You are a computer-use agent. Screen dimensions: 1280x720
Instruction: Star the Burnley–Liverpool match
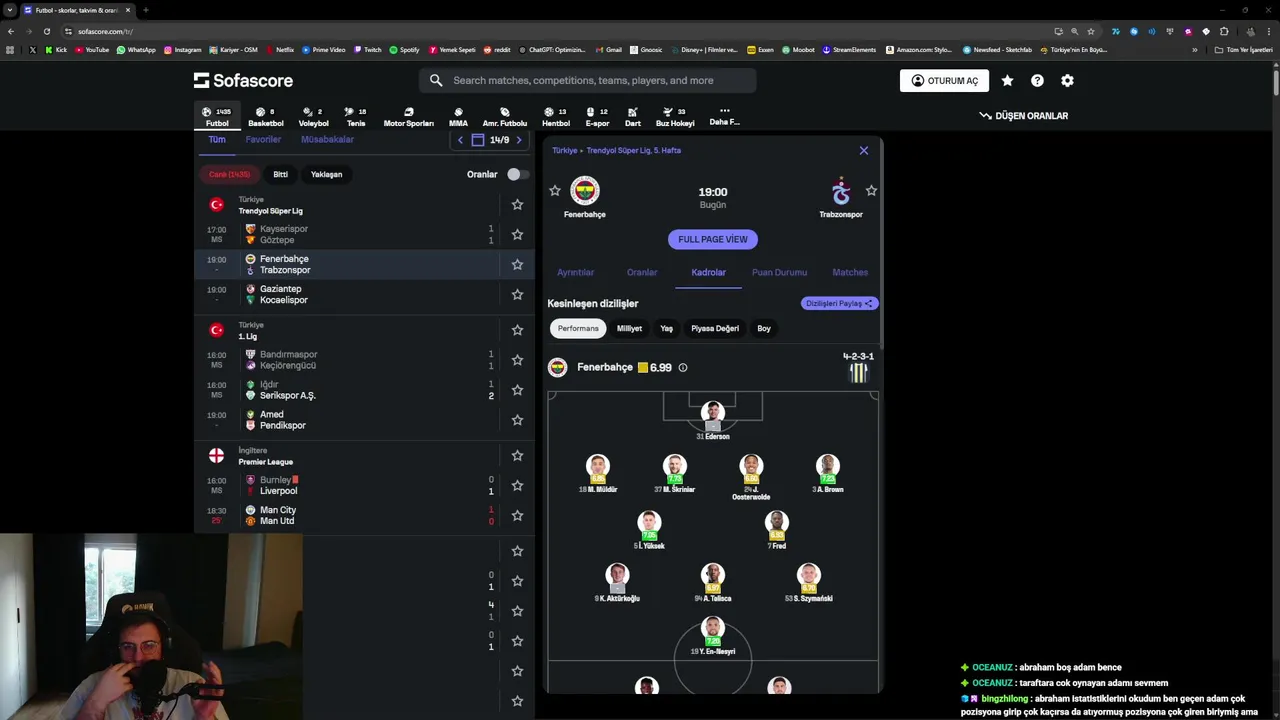(x=517, y=485)
